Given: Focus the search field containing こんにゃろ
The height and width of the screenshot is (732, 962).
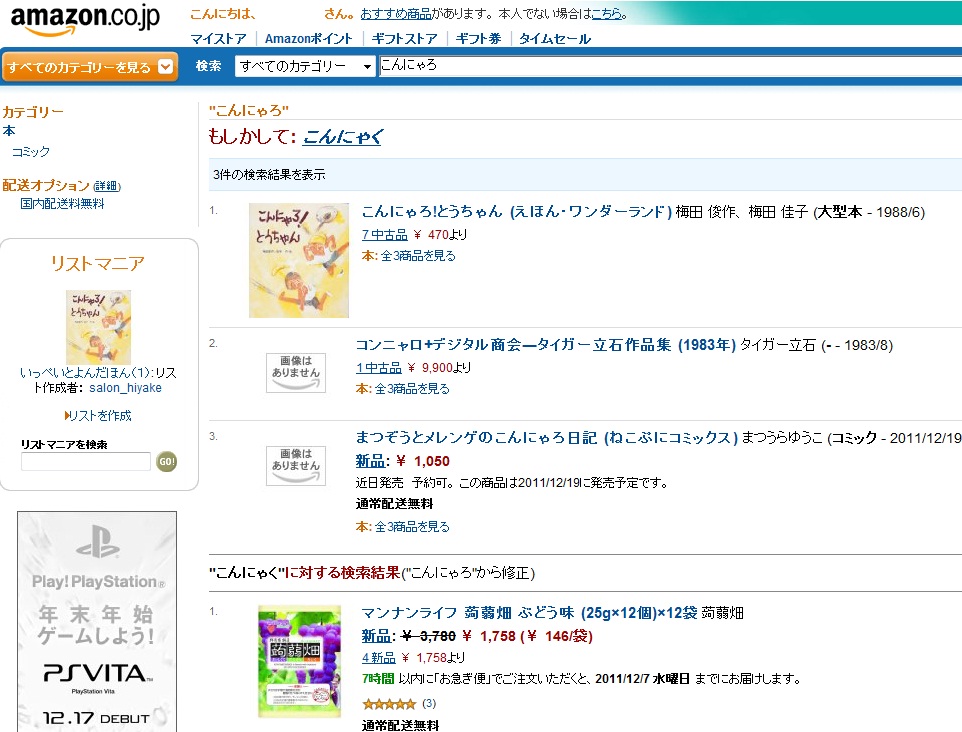Looking at the screenshot, I should coord(670,66).
